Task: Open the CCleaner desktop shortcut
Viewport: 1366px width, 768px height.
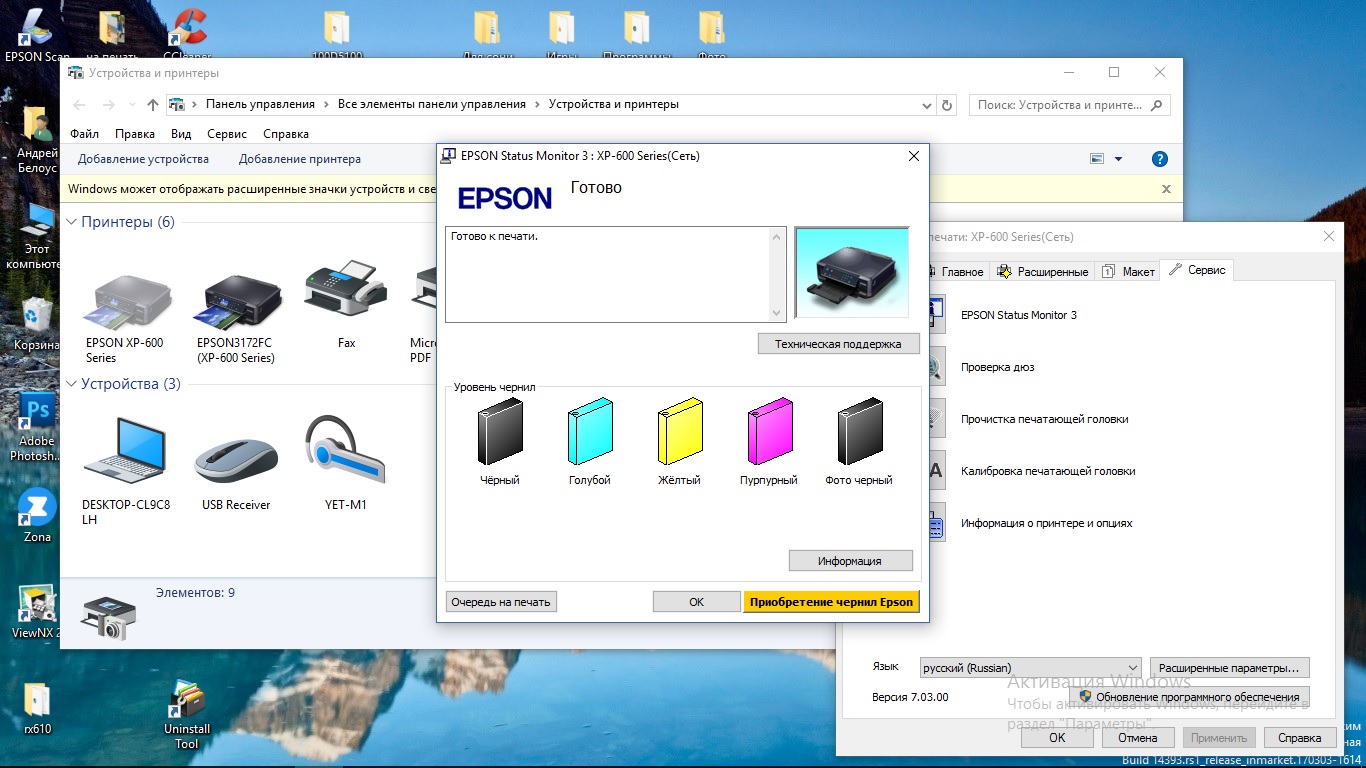Action: tap(189, 35)
